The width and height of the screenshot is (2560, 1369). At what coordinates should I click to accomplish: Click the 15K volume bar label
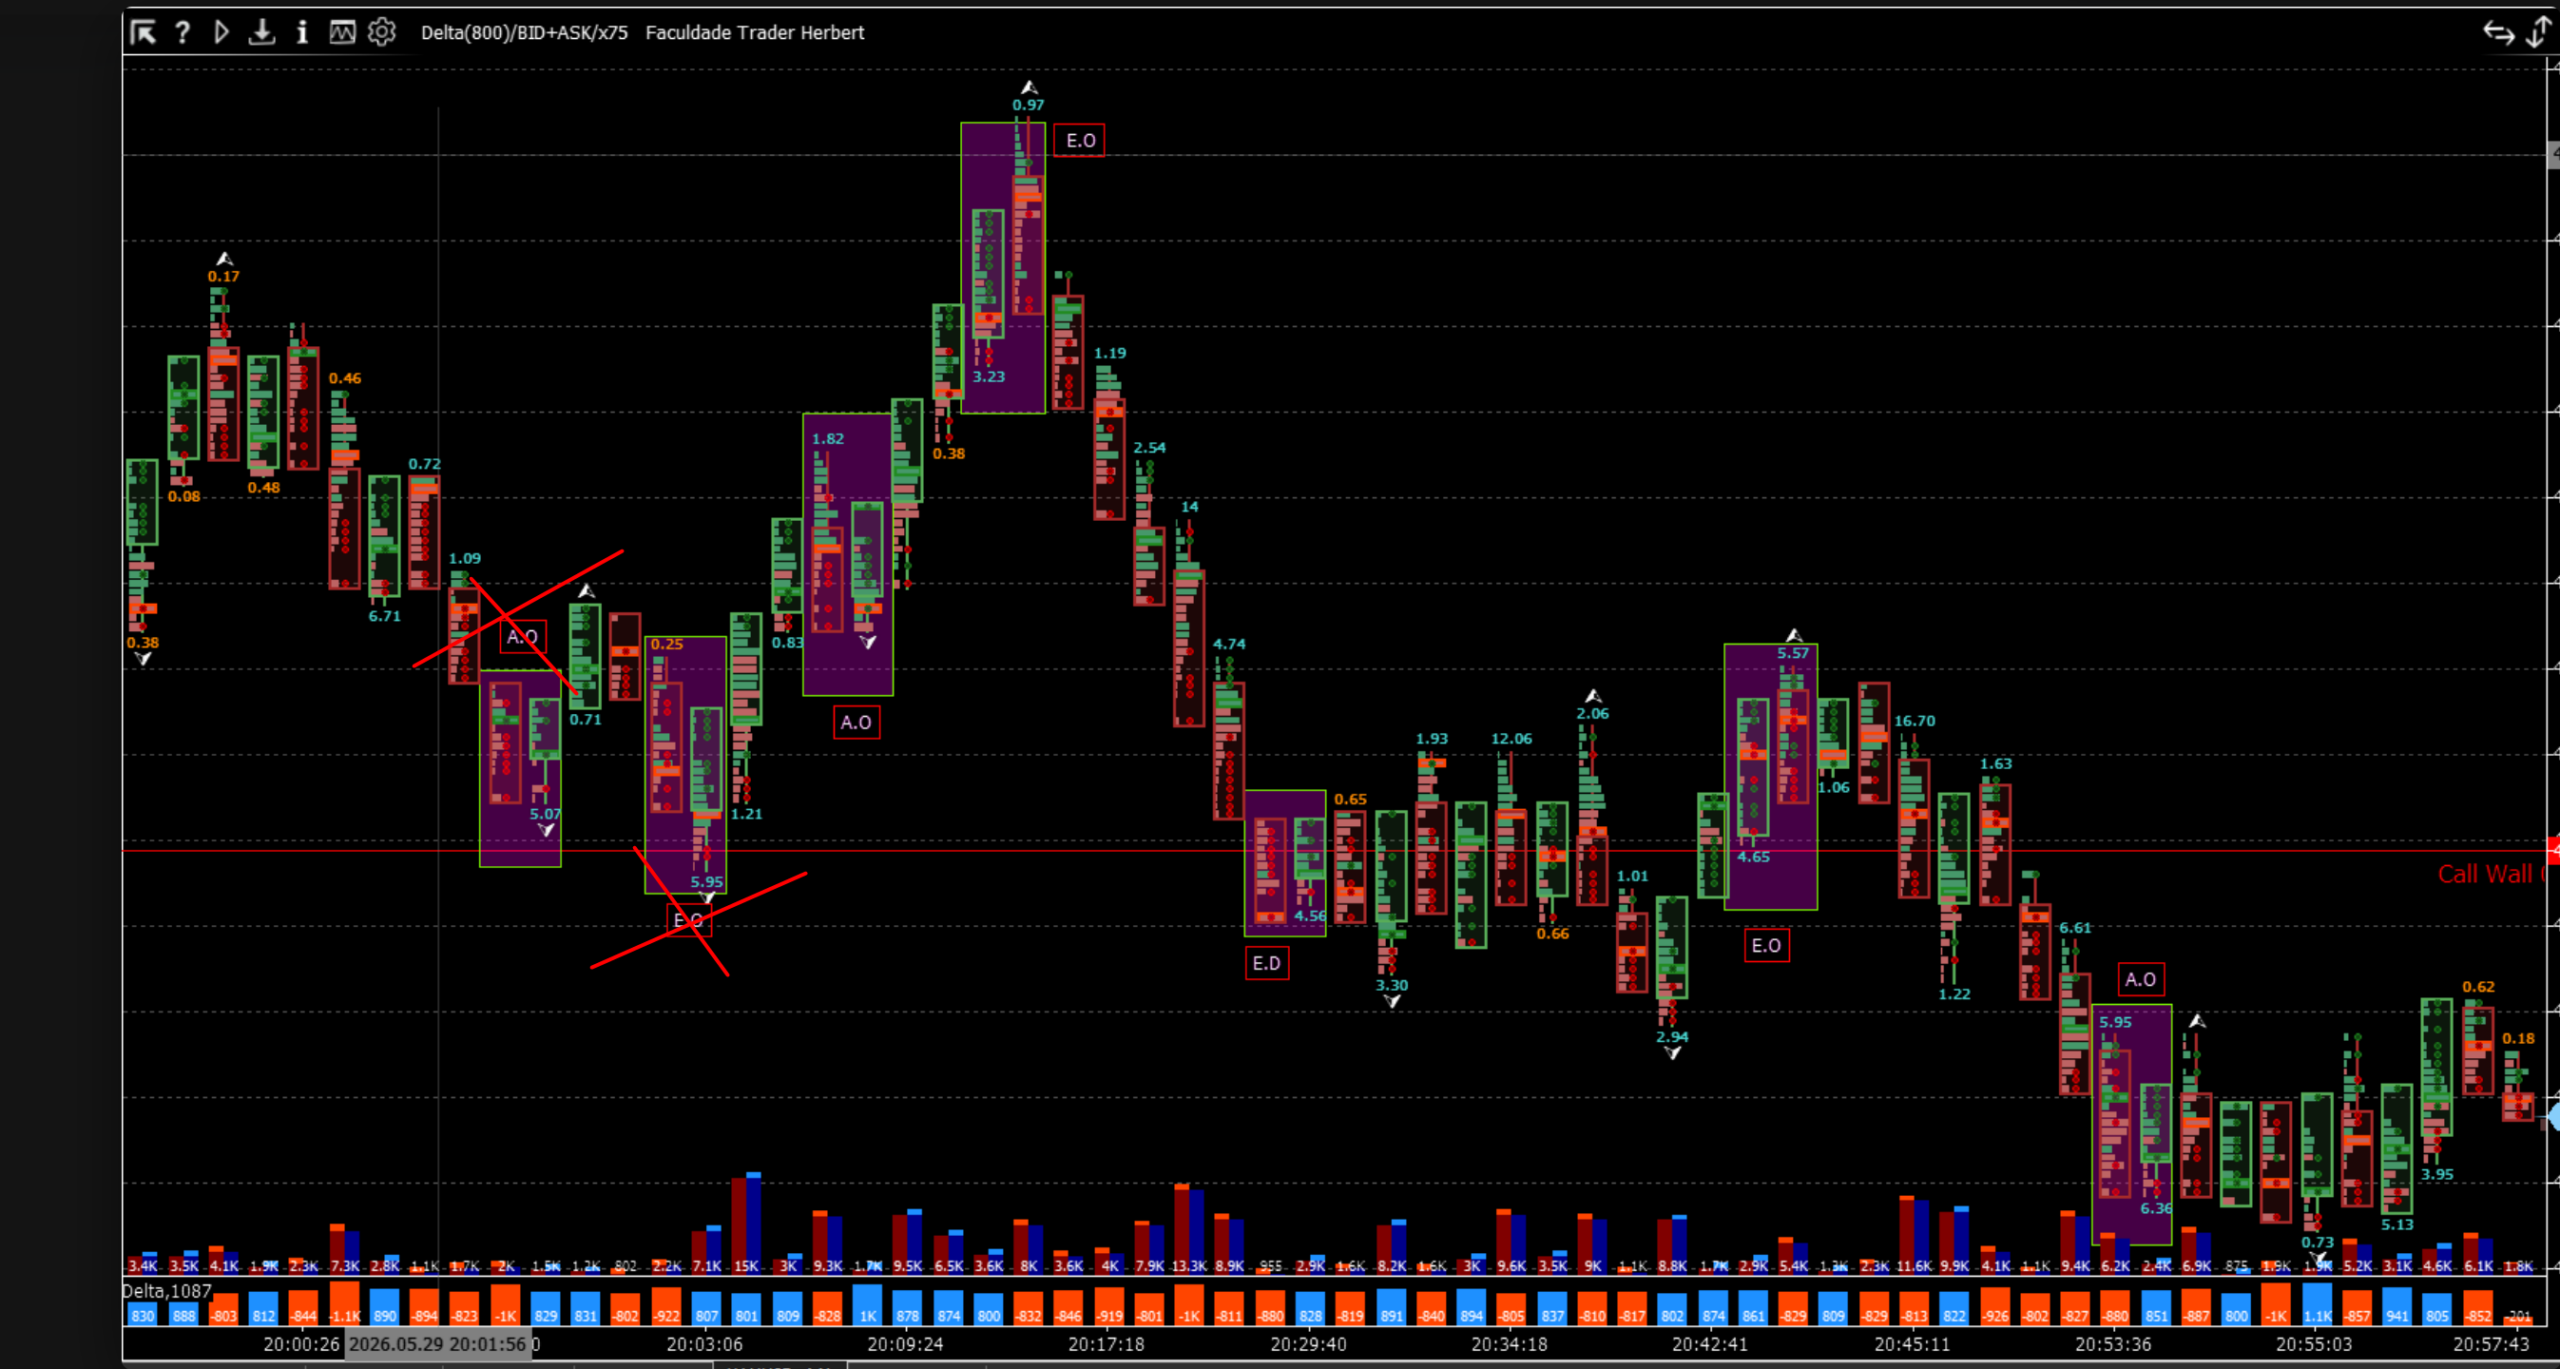coord(747,1265)
